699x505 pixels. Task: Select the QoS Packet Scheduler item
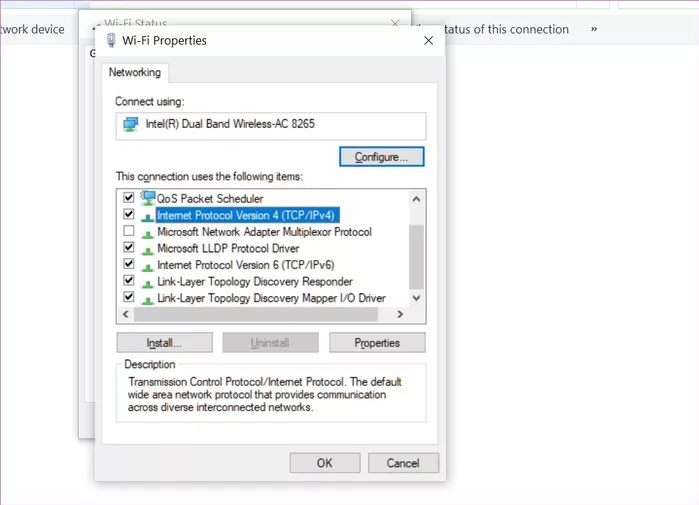point(210,198)
